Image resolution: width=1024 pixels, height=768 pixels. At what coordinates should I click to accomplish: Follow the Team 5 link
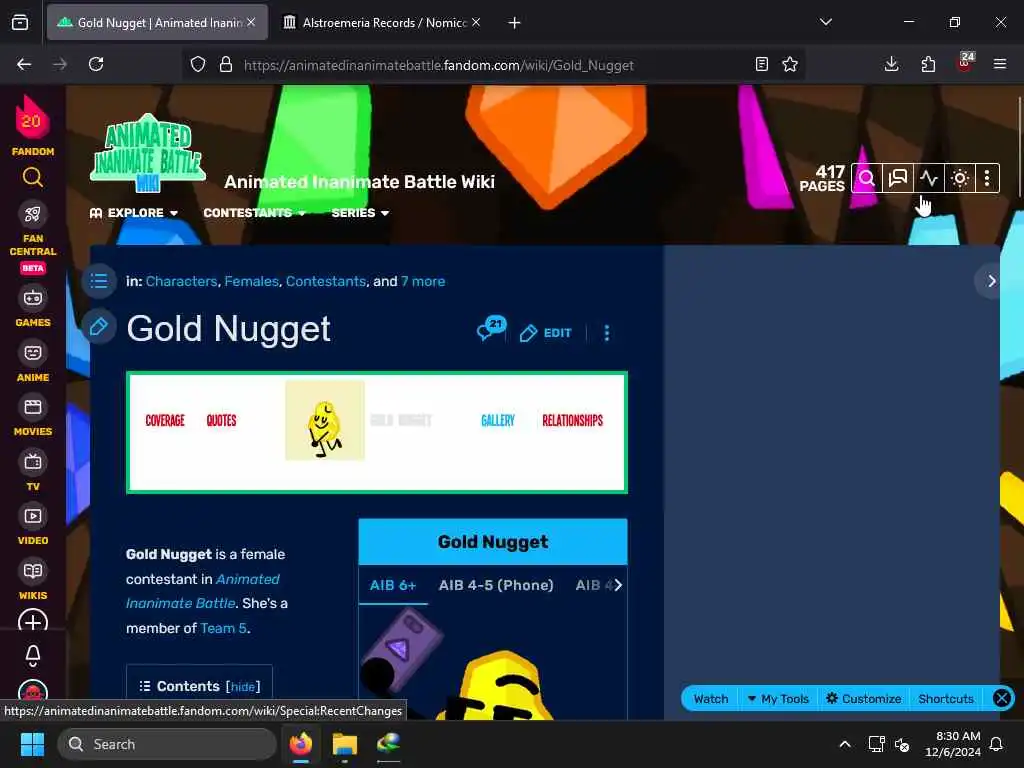[x=223, y=628]
